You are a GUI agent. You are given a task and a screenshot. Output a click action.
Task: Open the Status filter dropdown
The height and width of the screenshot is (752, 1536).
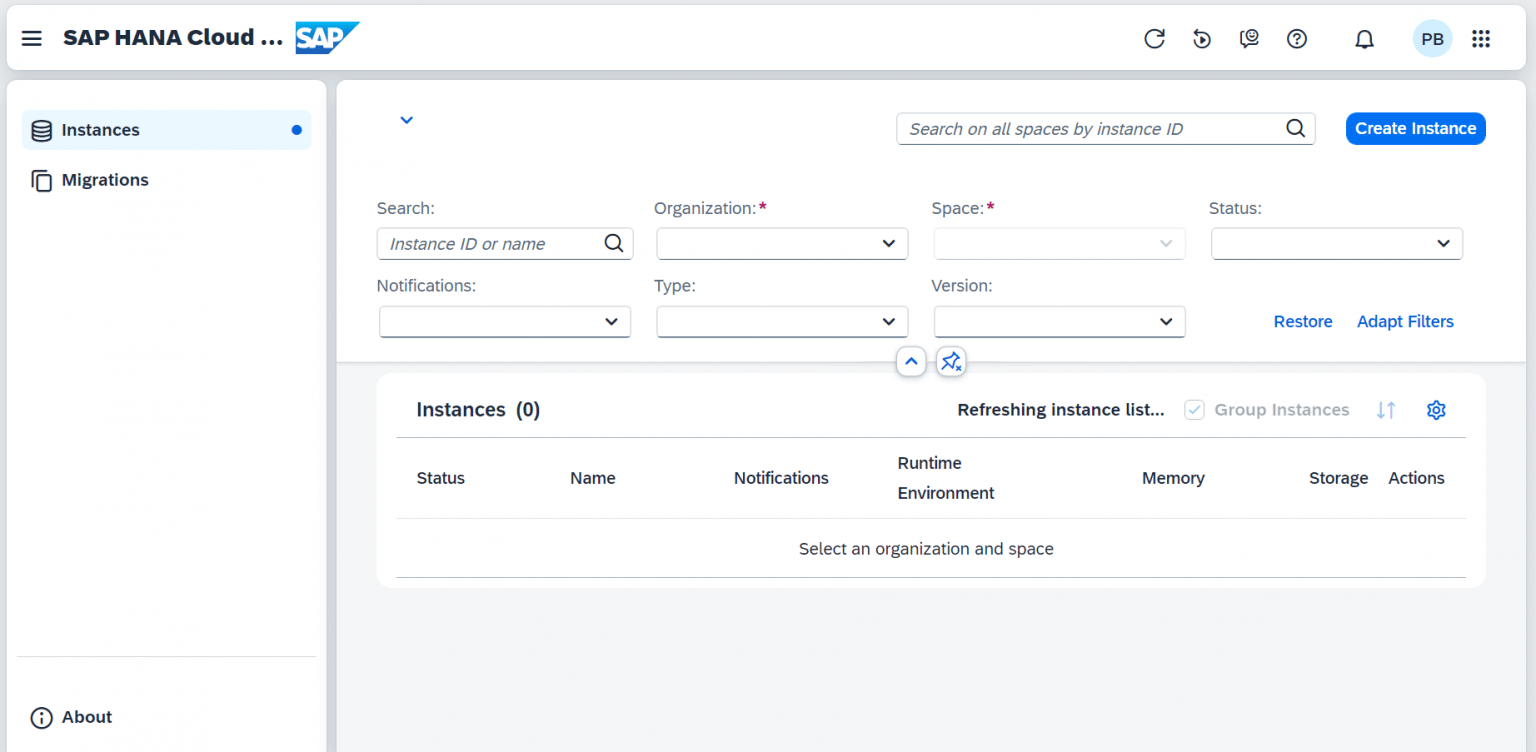pyautogui.click(x=1337, y=243)
